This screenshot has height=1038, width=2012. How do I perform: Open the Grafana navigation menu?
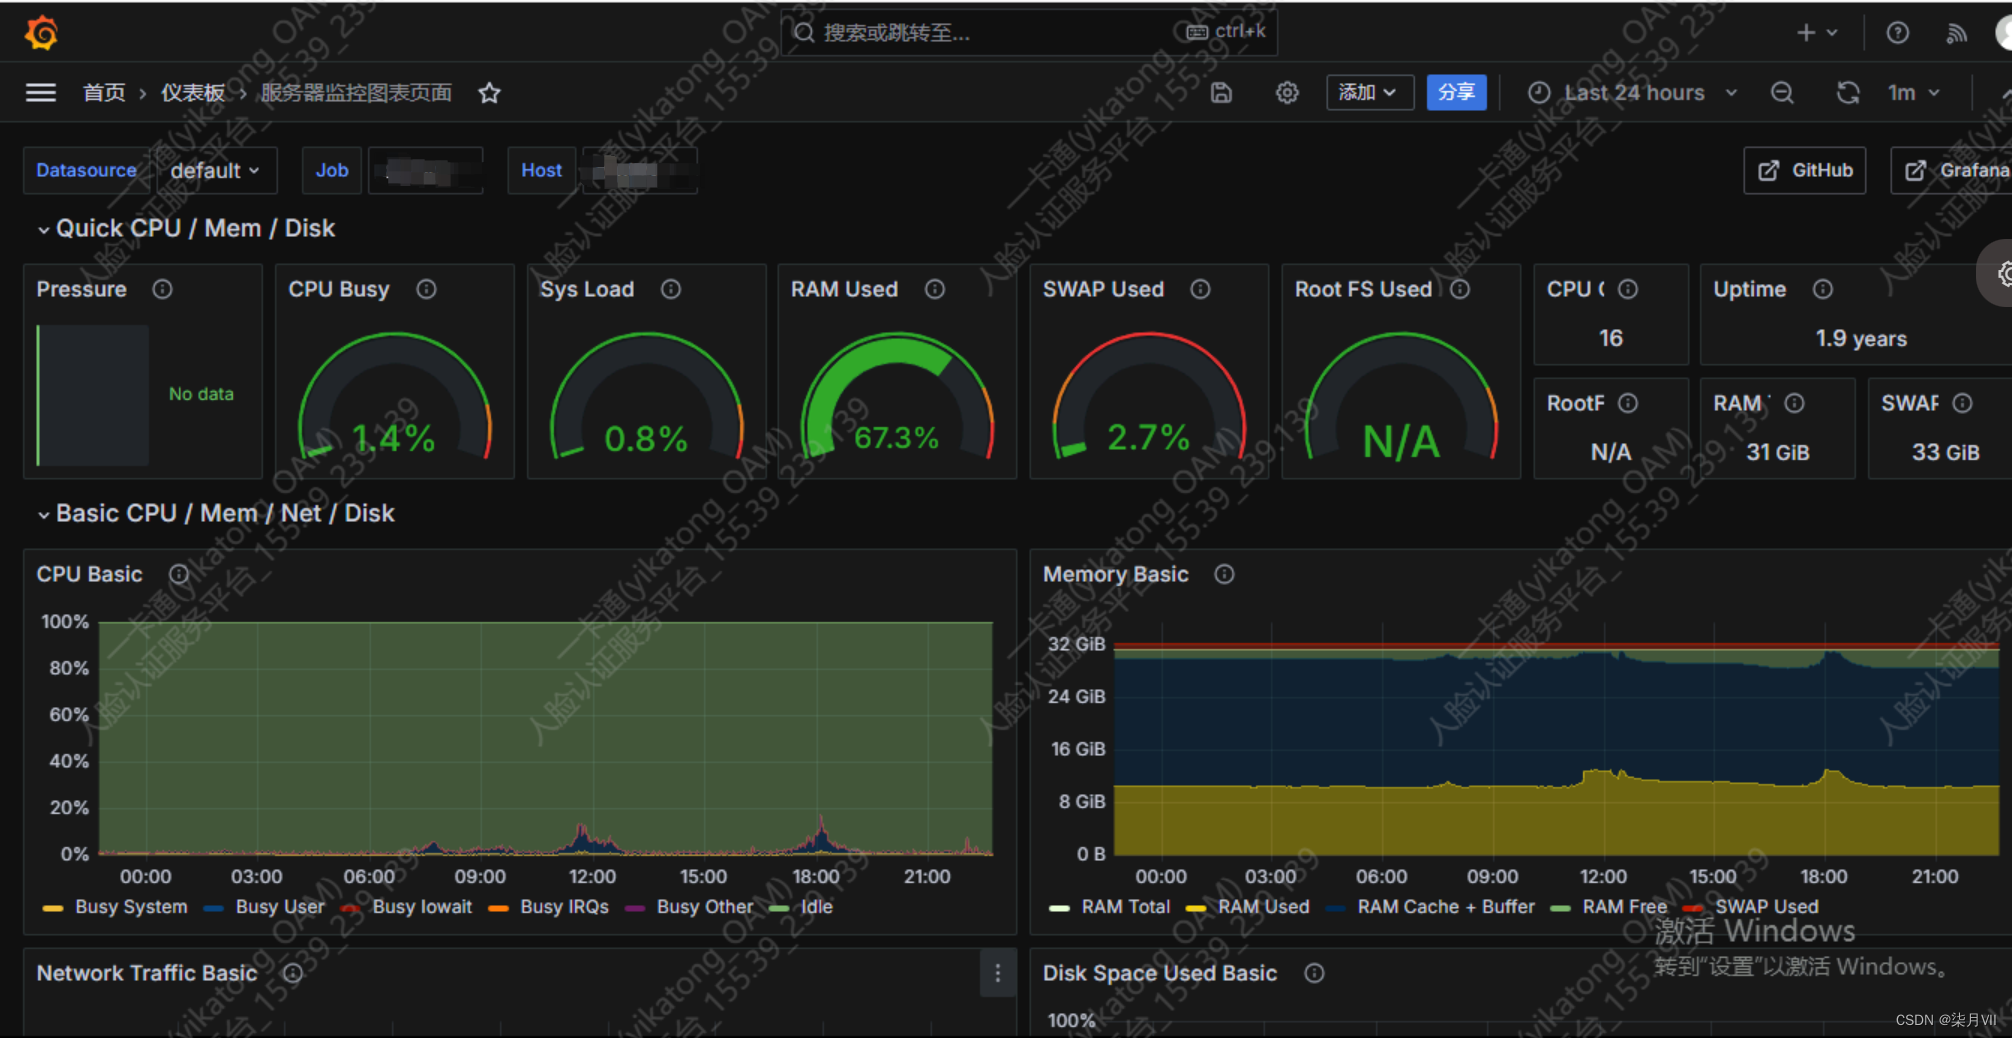tap(40, 92)
